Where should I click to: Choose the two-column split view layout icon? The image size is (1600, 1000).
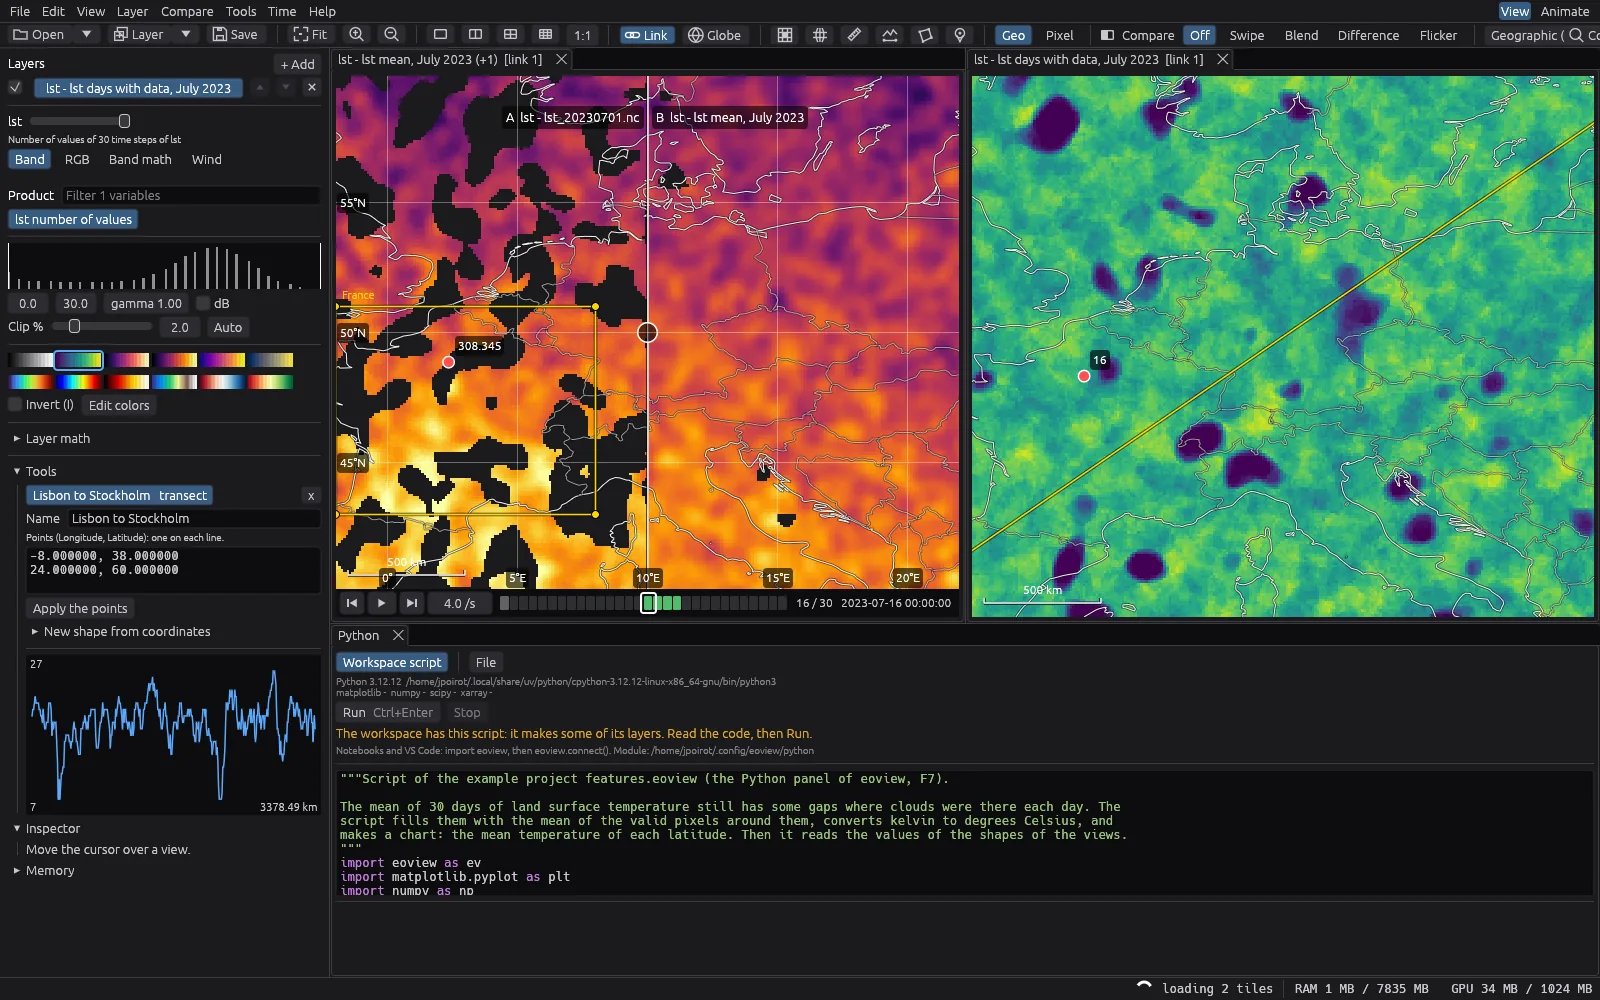[475, 35]
